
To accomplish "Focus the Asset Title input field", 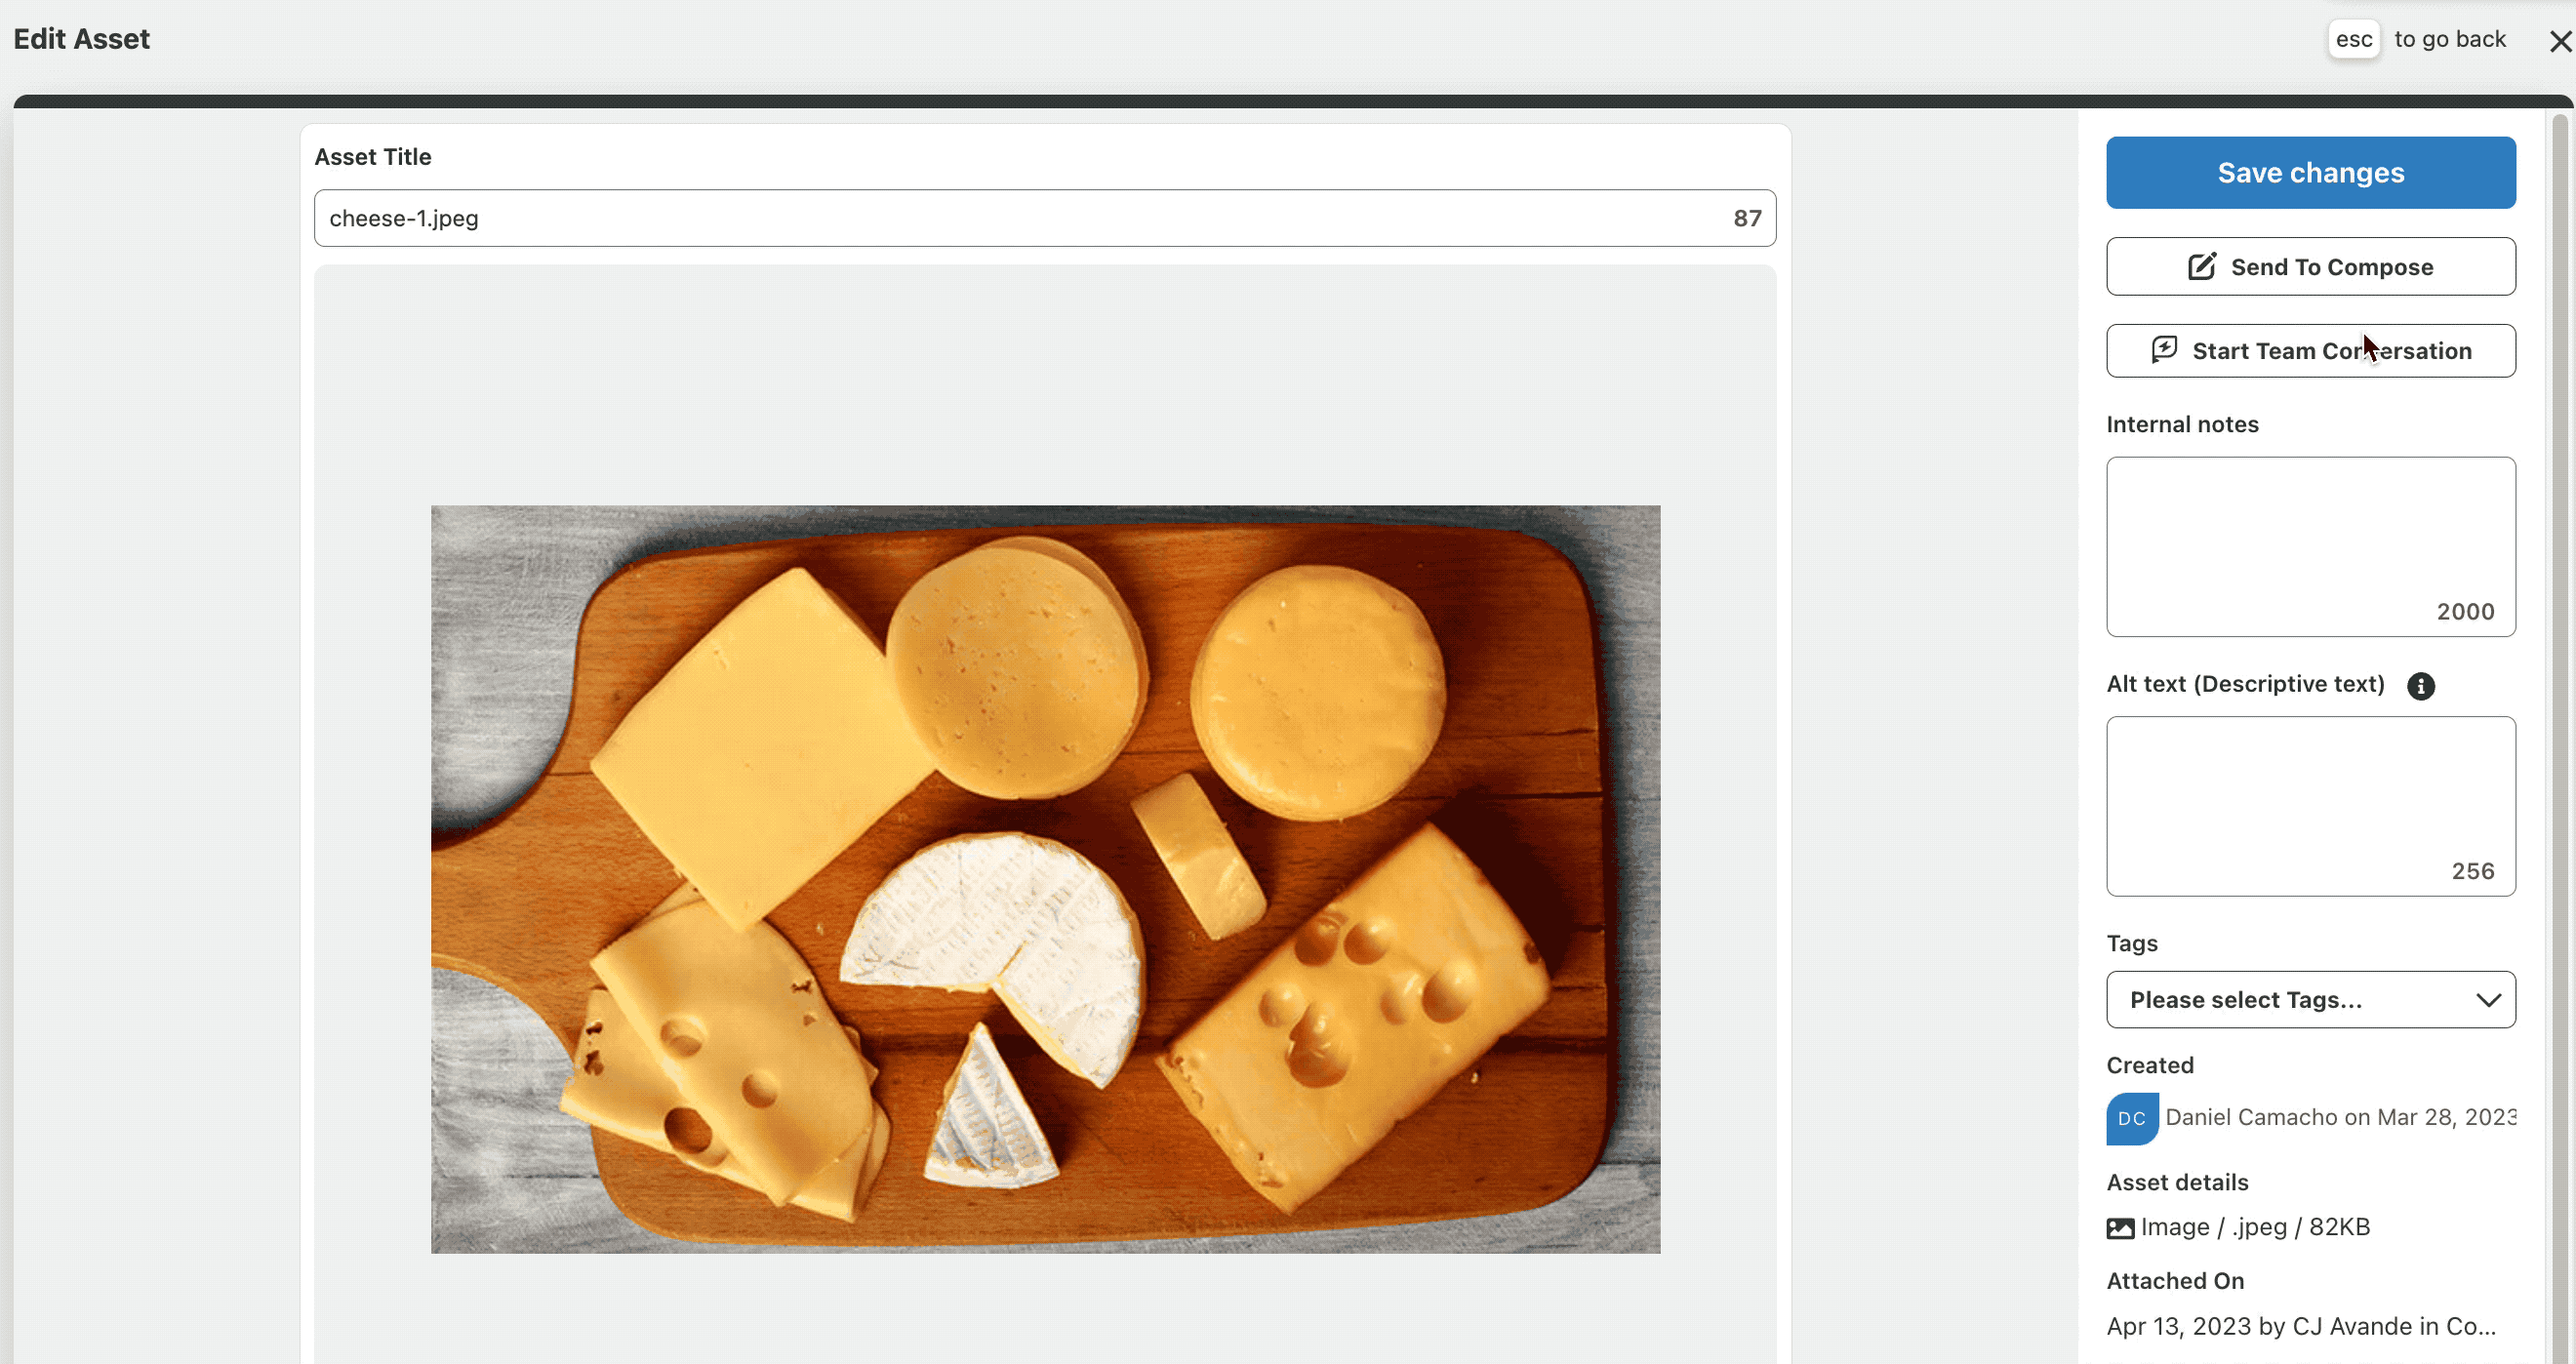I will [1044, 218].
